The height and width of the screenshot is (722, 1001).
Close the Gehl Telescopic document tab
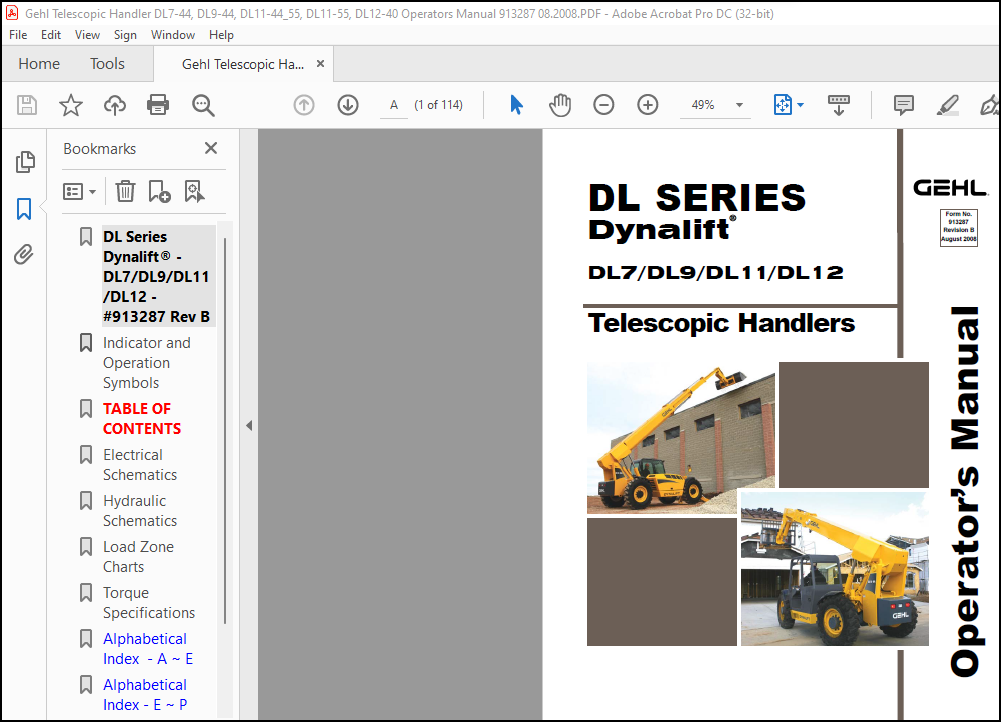click(x=320, y=63)
